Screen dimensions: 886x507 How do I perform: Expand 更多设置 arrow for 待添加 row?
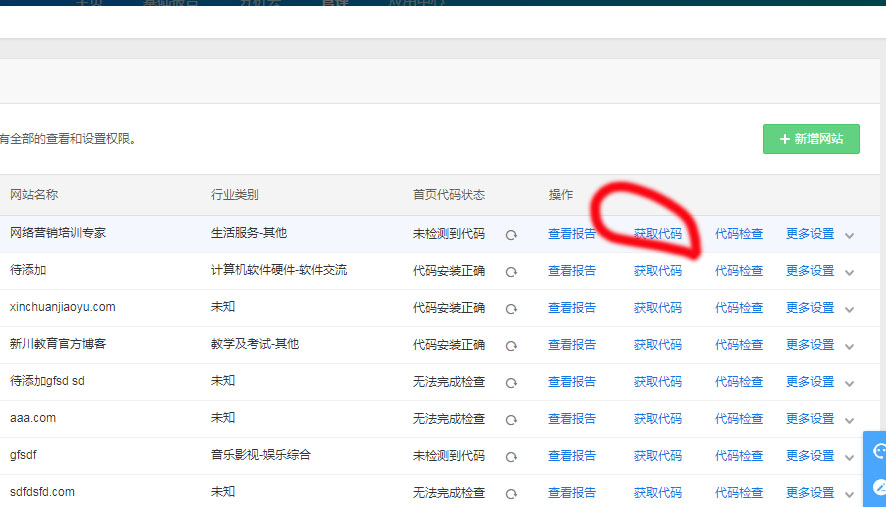[849, 272]
